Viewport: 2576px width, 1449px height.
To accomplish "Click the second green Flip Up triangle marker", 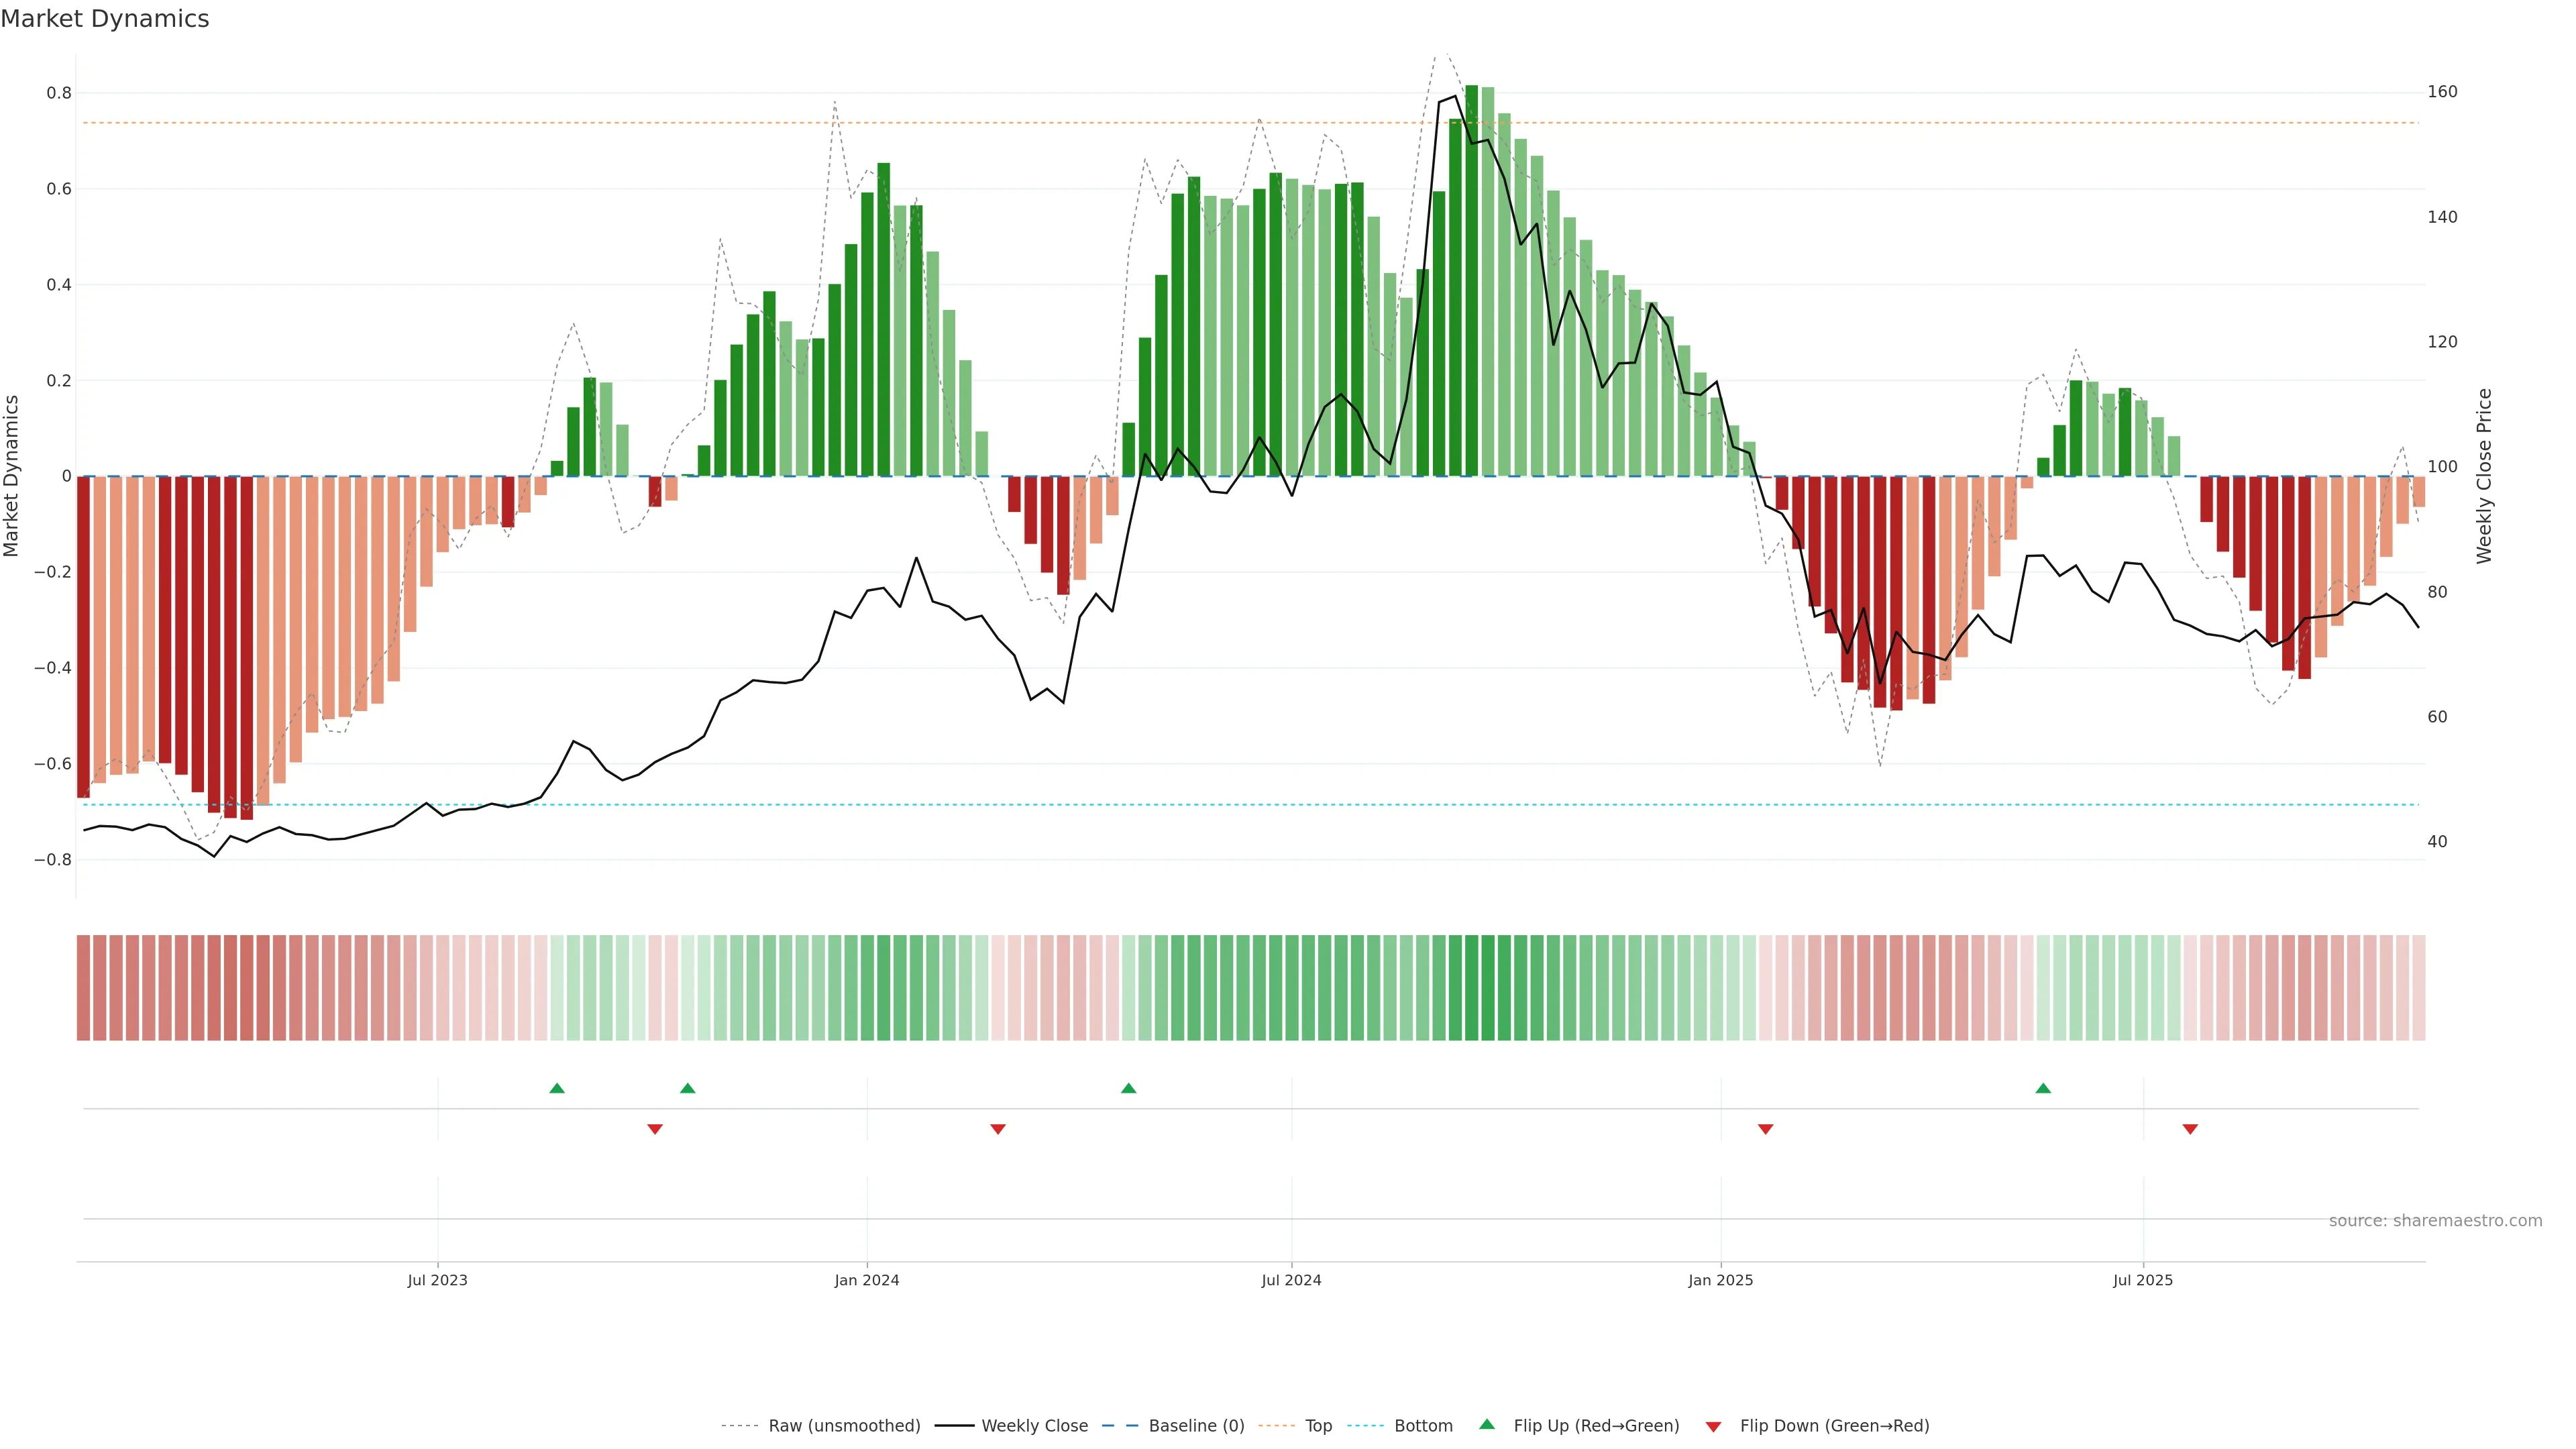I will point(687,1088).
